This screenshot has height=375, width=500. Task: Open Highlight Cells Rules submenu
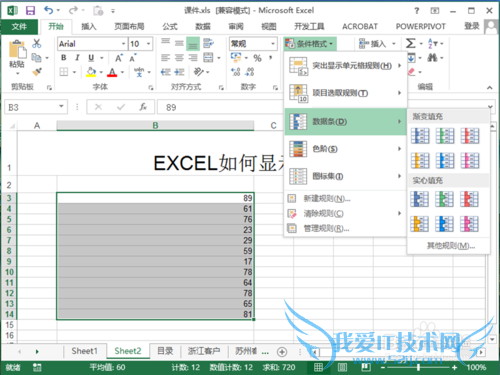(x=345, y=66)
